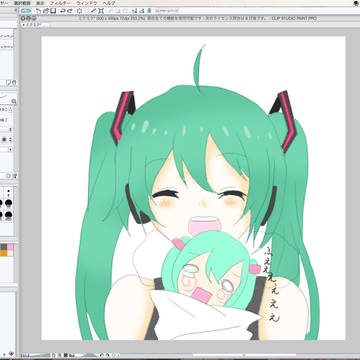Click the Miku illustration canvas

coord(193,188)
